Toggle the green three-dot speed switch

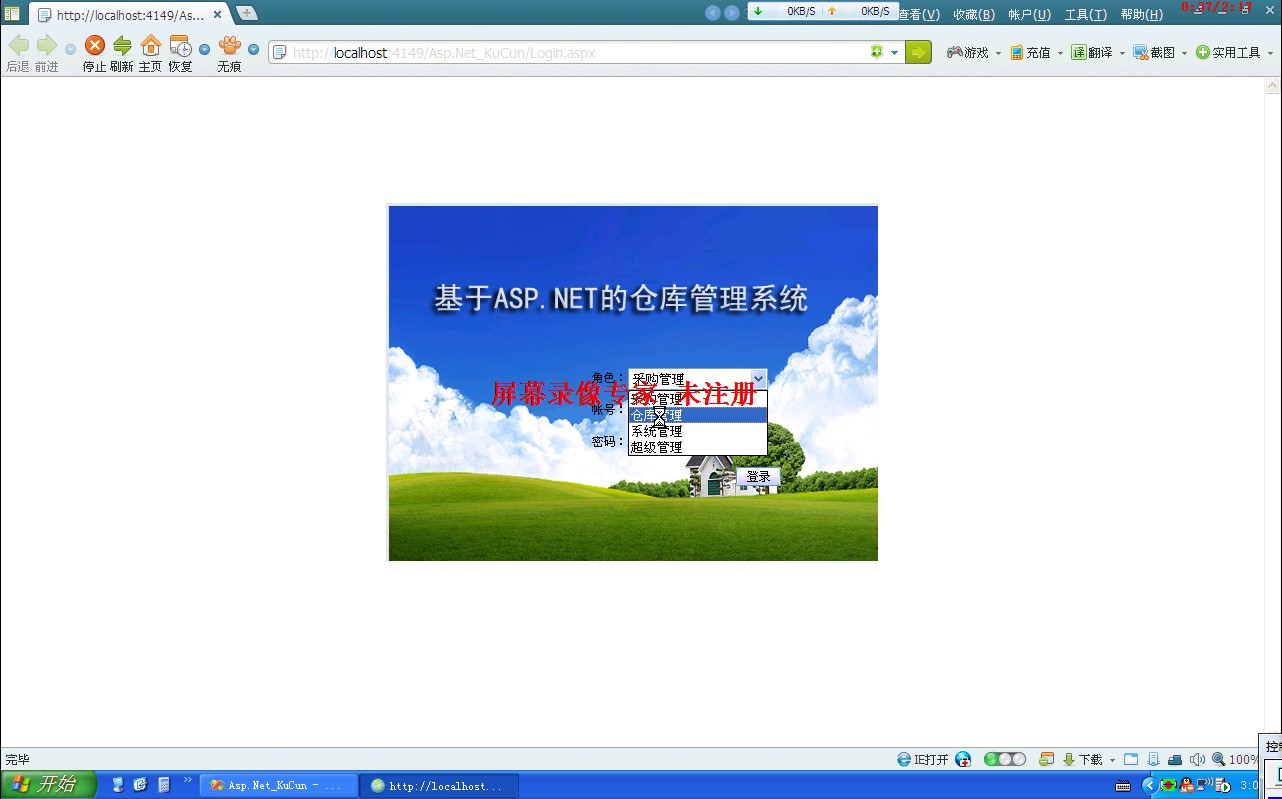1005,759
